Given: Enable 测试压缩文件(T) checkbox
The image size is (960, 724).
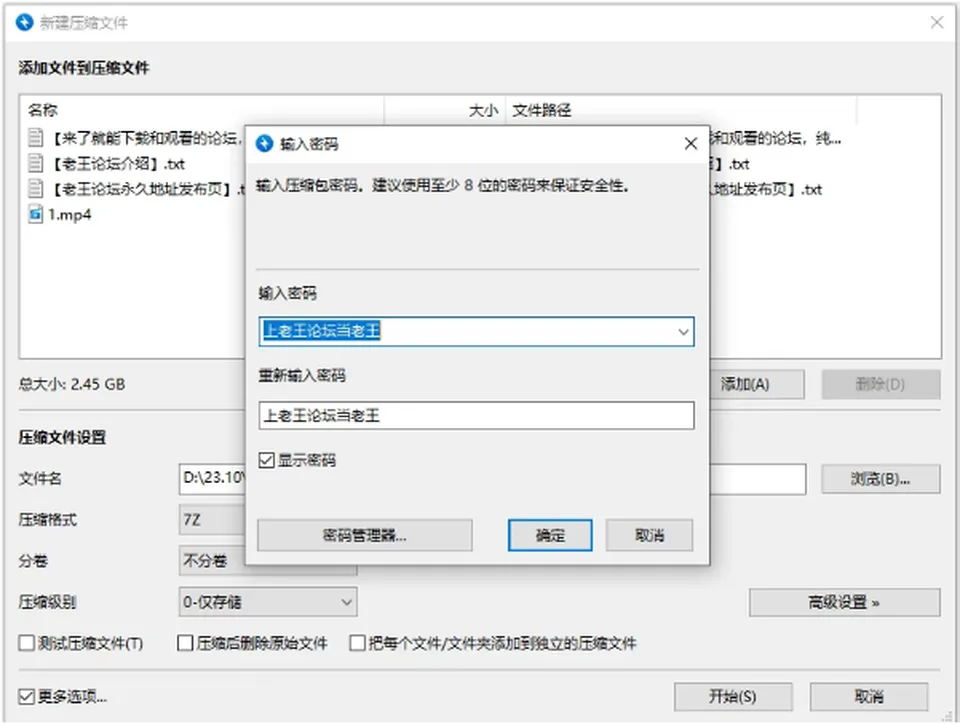Looking at the screenshot, I should tap(26, 643).
